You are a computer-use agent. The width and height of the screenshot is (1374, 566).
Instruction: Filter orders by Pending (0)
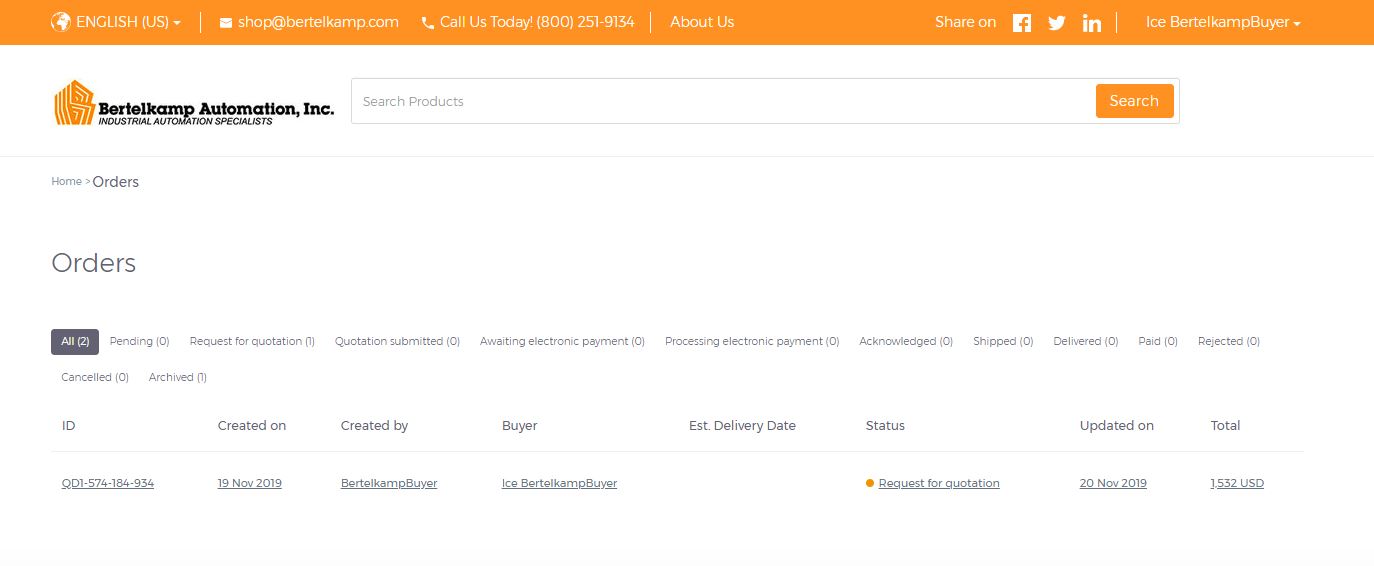139,341
